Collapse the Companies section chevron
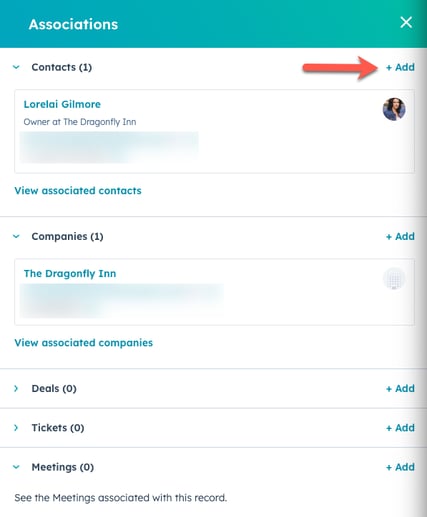The height and width of the screenshot is (517, 427). pos(16,236)
